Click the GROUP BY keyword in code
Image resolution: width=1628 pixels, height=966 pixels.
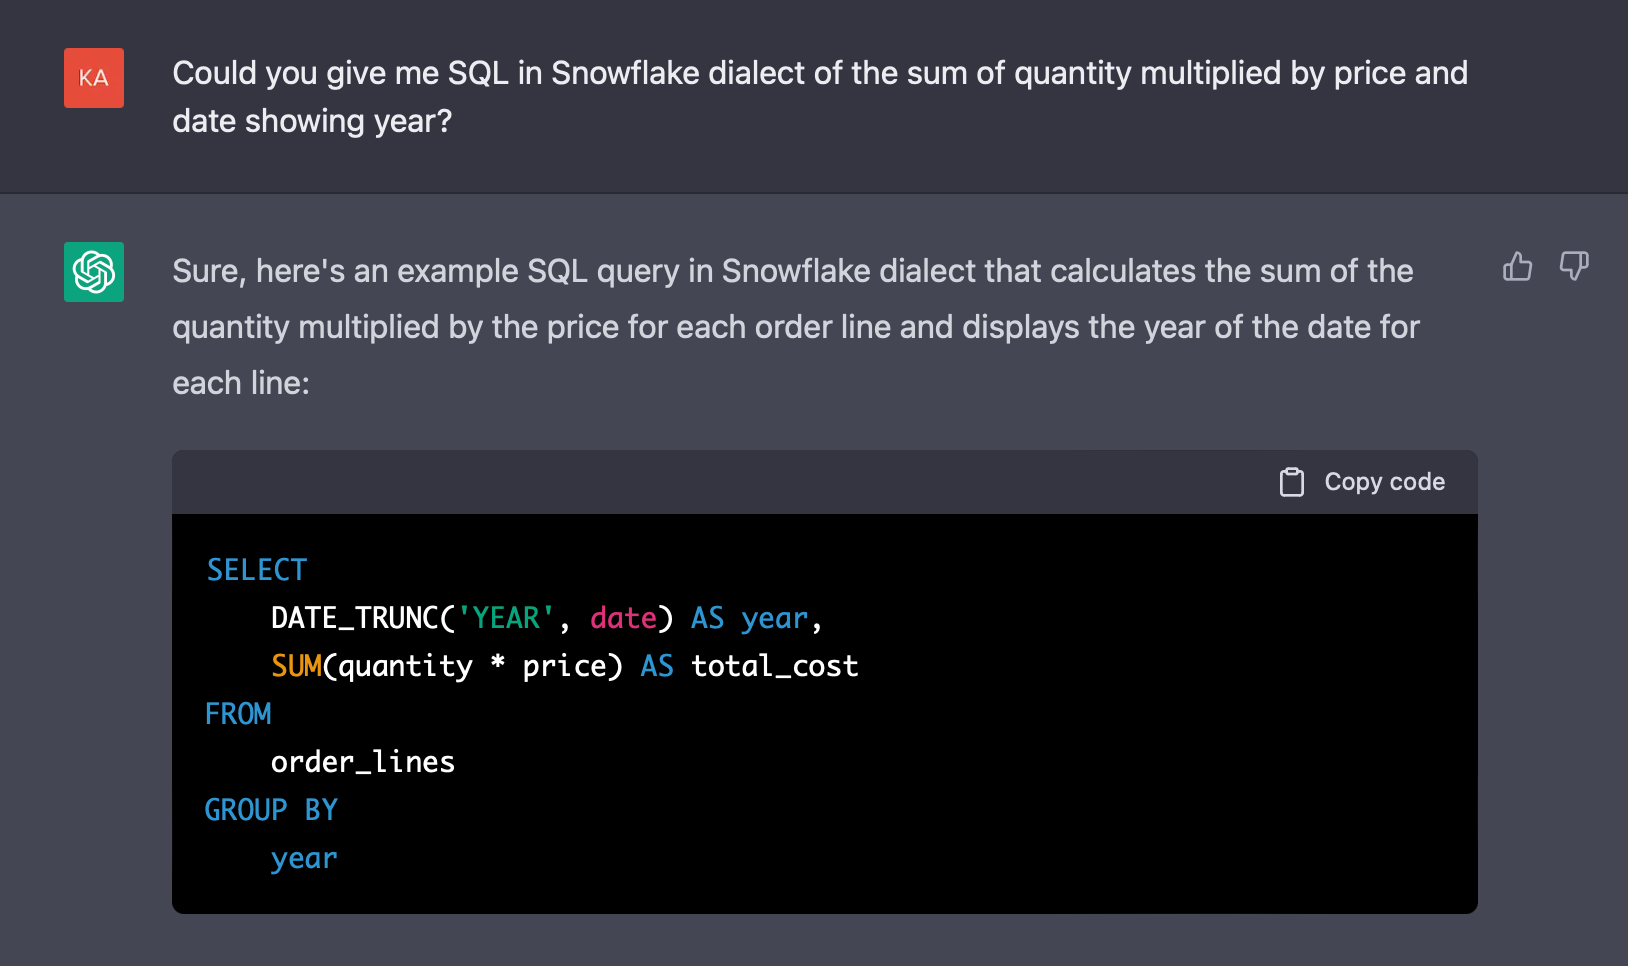[x=271, y=810]
